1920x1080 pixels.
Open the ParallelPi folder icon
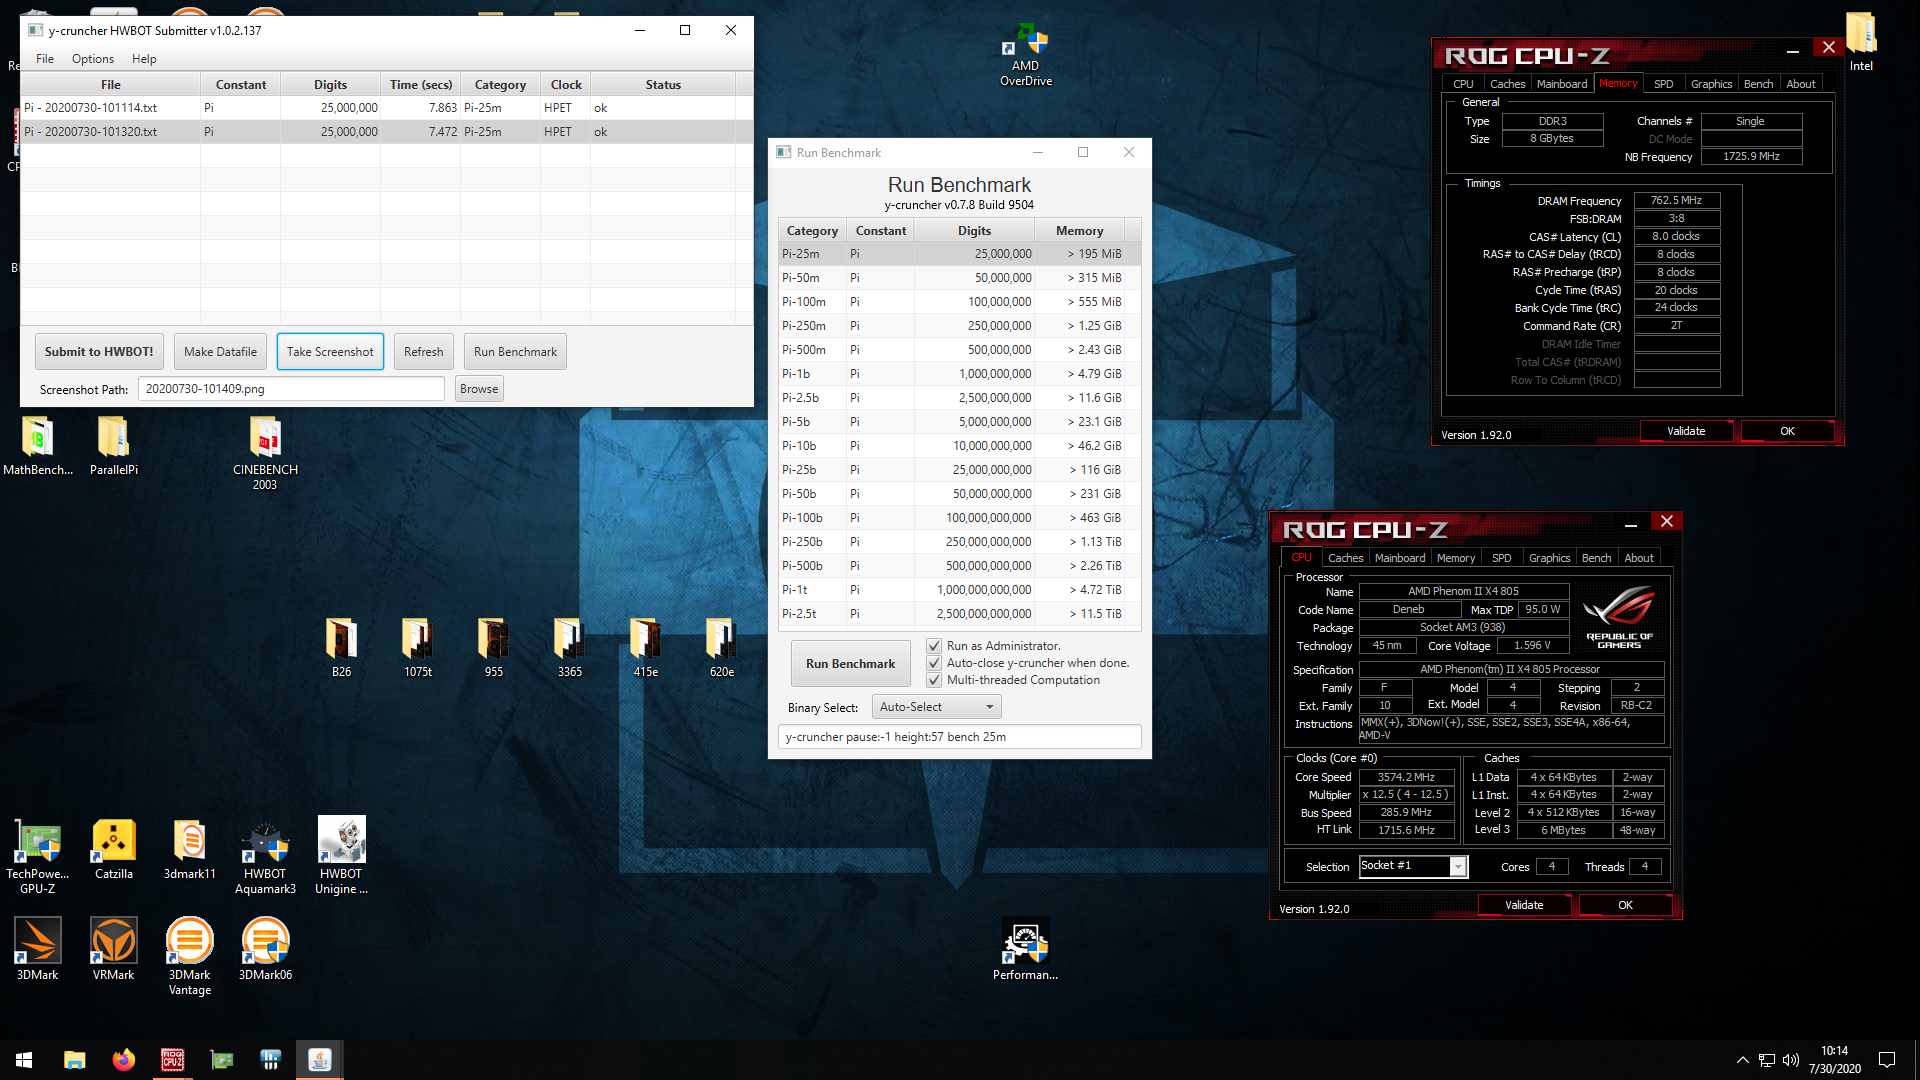113,447
